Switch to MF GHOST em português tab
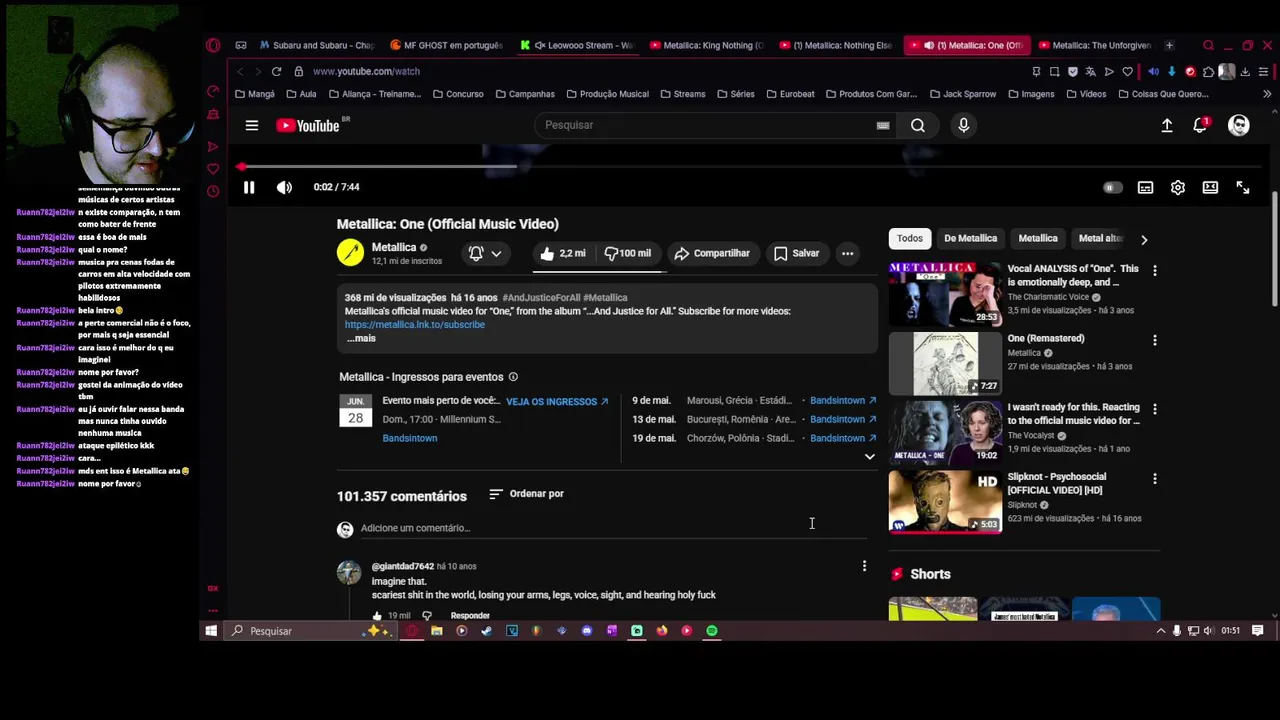The image size is (1280, 720). (x=447, y=45)
